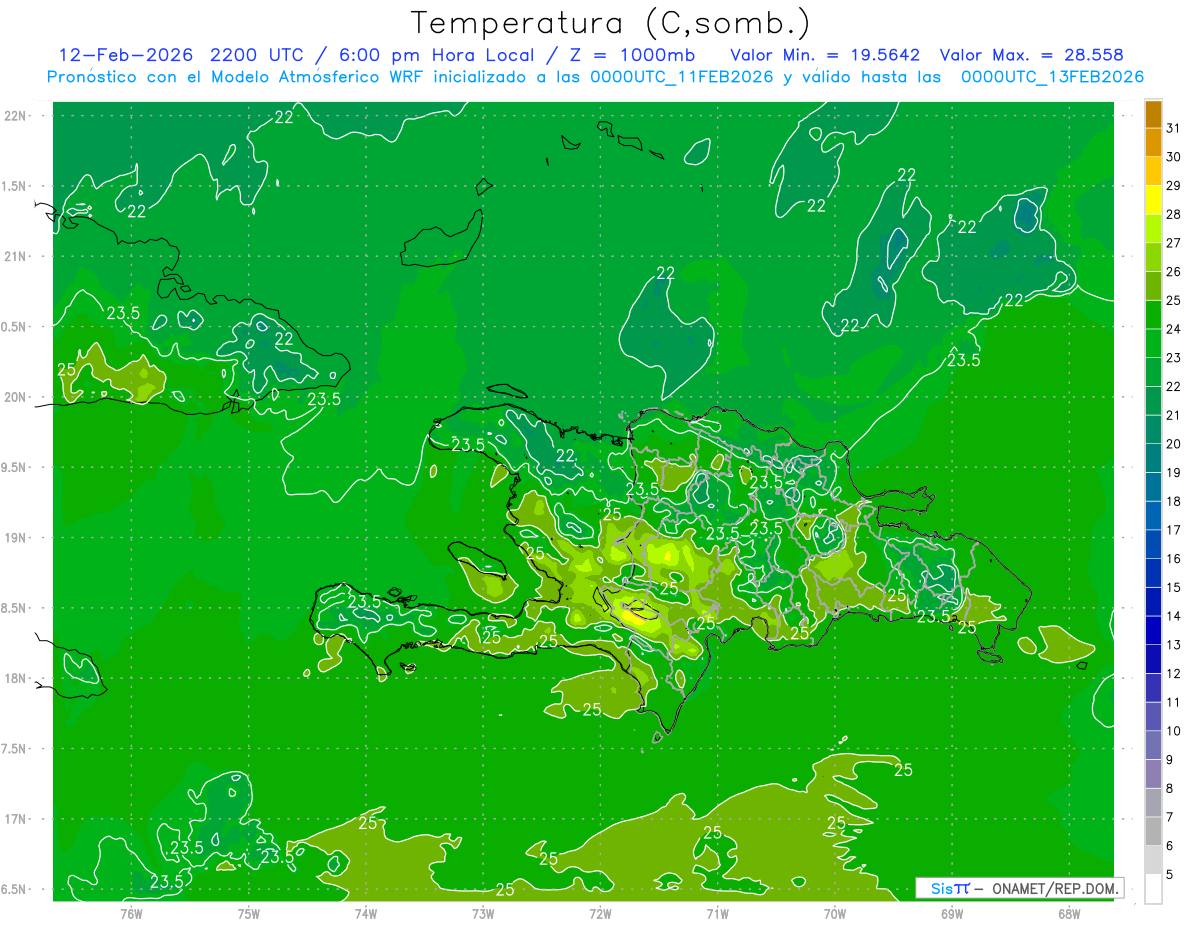Click the 28 label on the color scale
The height and width of the screenshot is (927, 1200).
coord(1174,214)
